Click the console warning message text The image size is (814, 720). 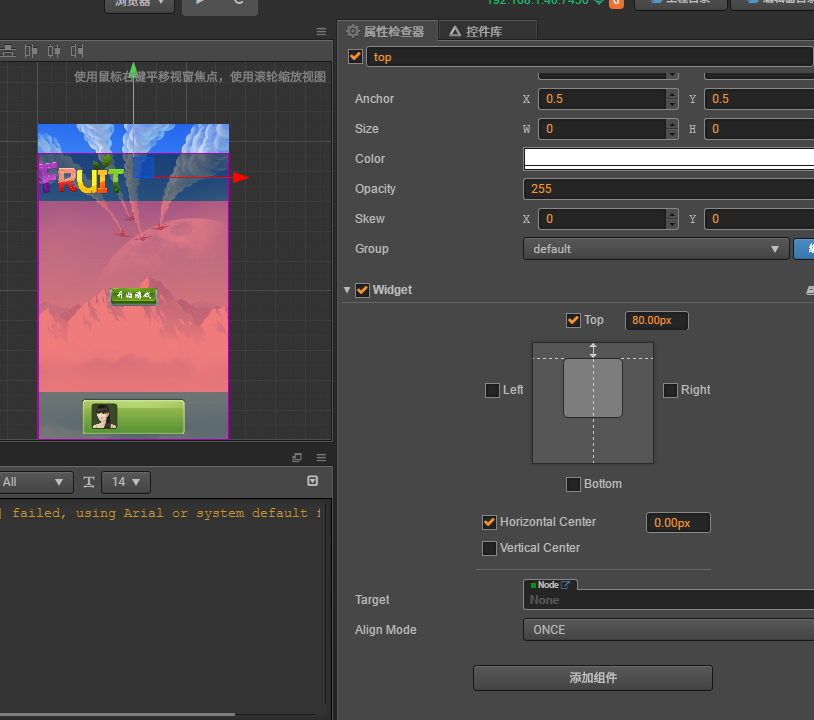click(x=161, y=513)
